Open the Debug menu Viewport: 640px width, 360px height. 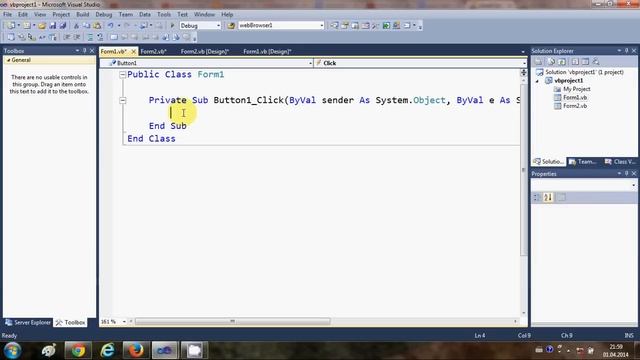tap(104, 14)
